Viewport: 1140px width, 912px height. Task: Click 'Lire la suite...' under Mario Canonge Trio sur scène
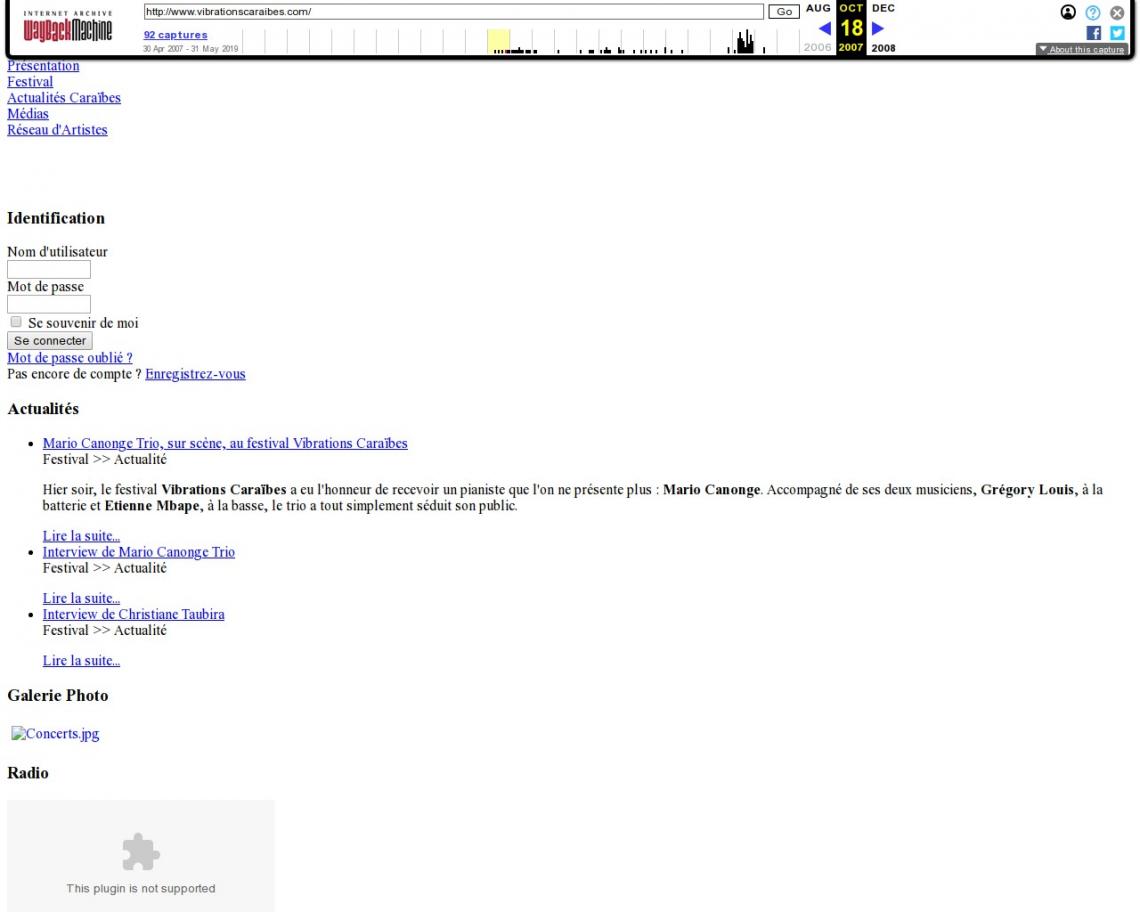81,536
